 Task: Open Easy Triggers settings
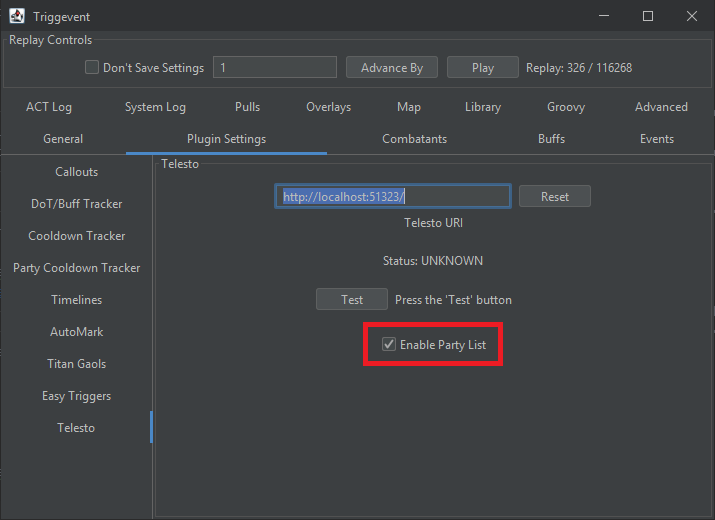pos(76,395)
